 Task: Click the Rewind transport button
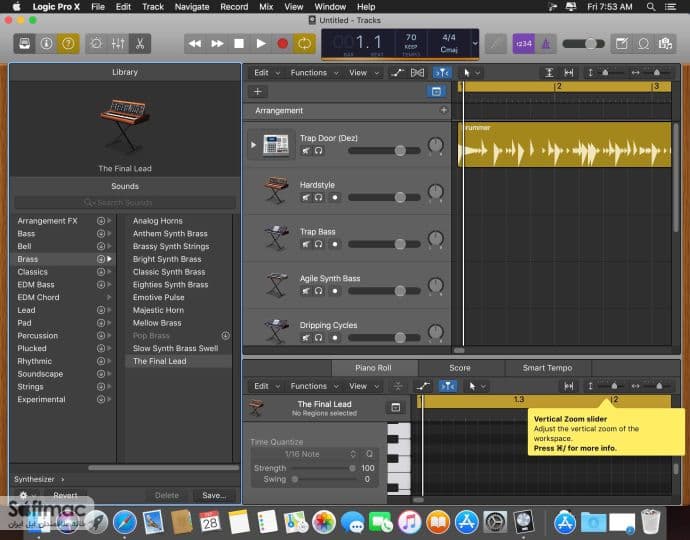pos(195,44)
